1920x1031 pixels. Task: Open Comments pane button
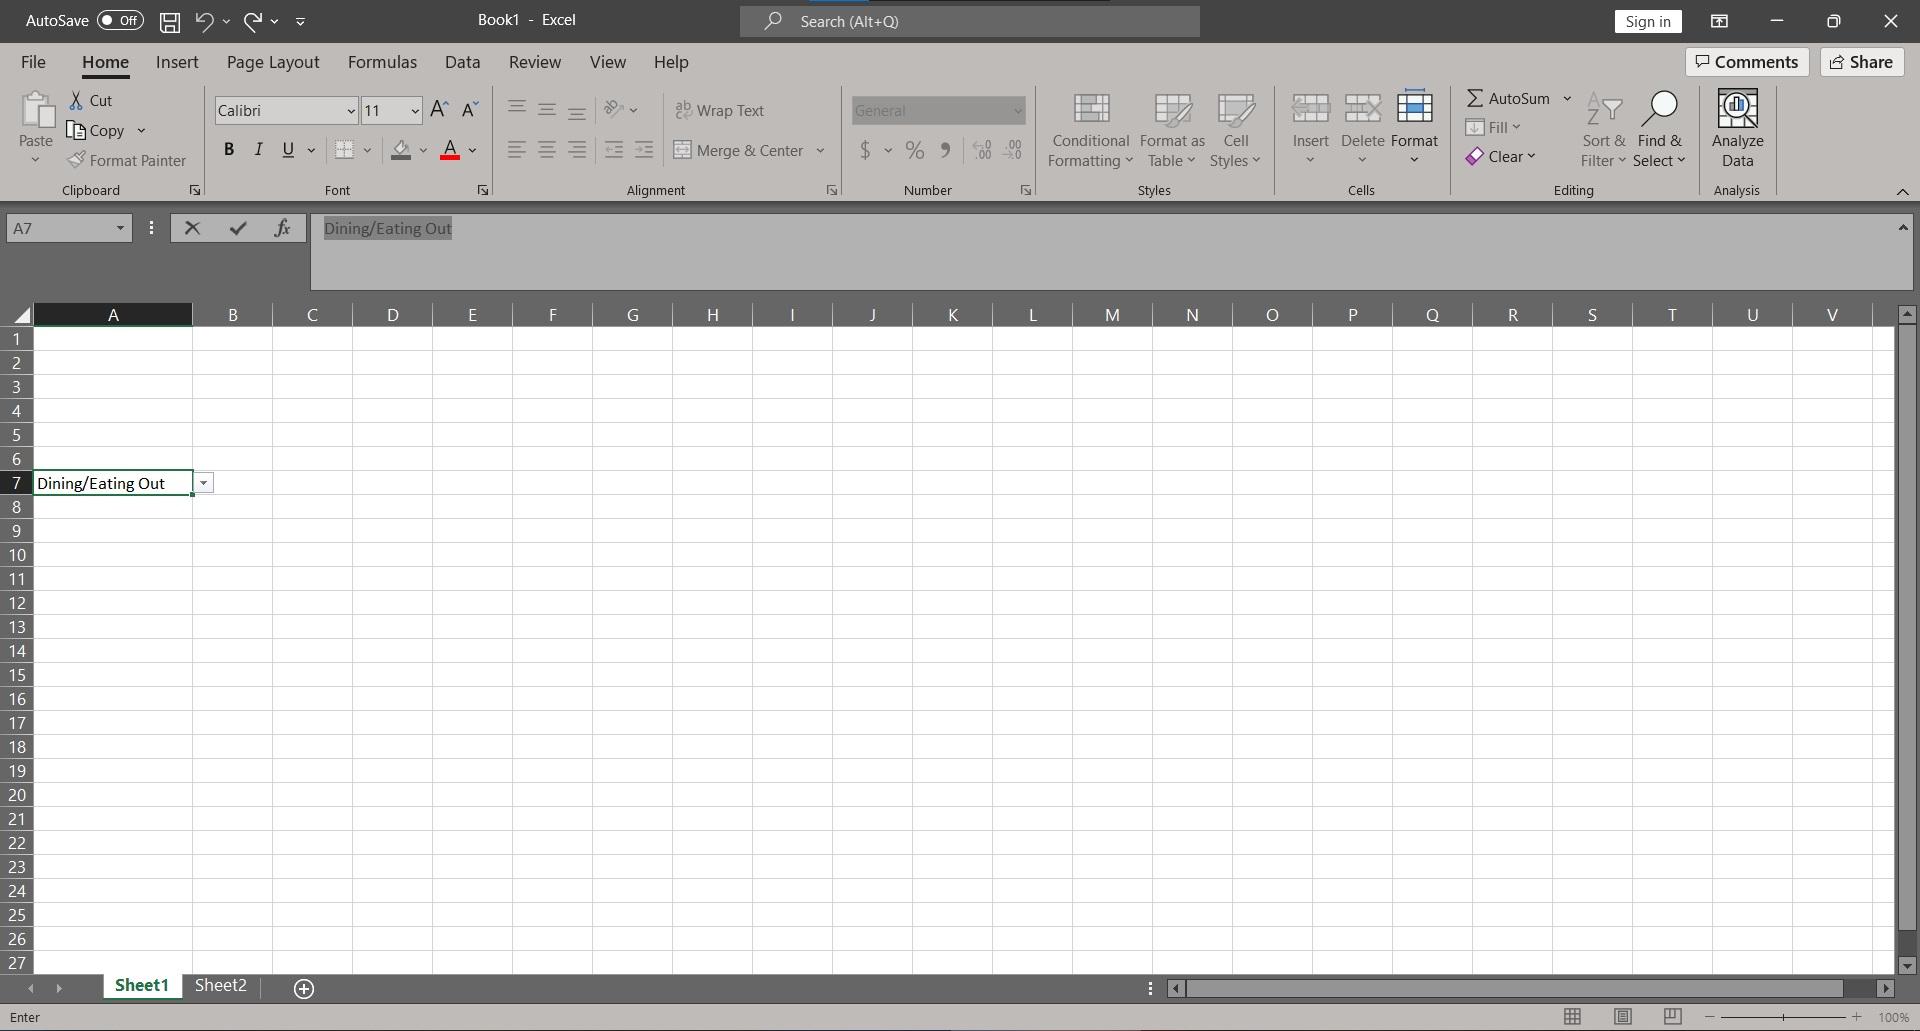pyautogui.click(x=1747, y=62)
